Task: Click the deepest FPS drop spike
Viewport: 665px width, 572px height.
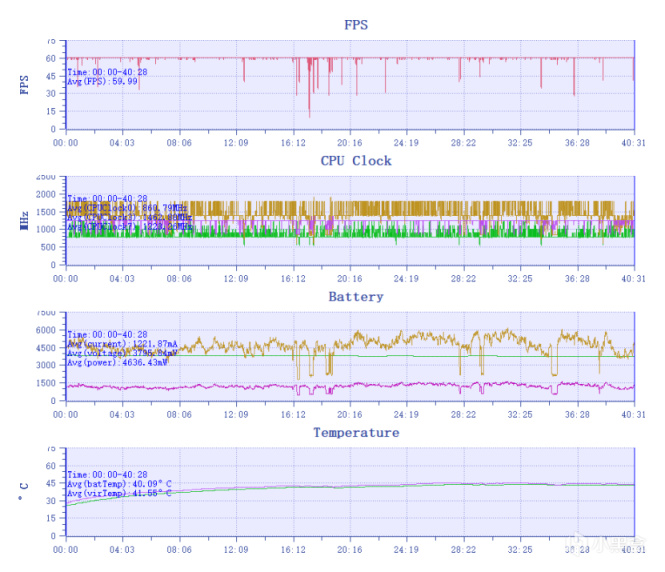Action: tap(309, 113)
